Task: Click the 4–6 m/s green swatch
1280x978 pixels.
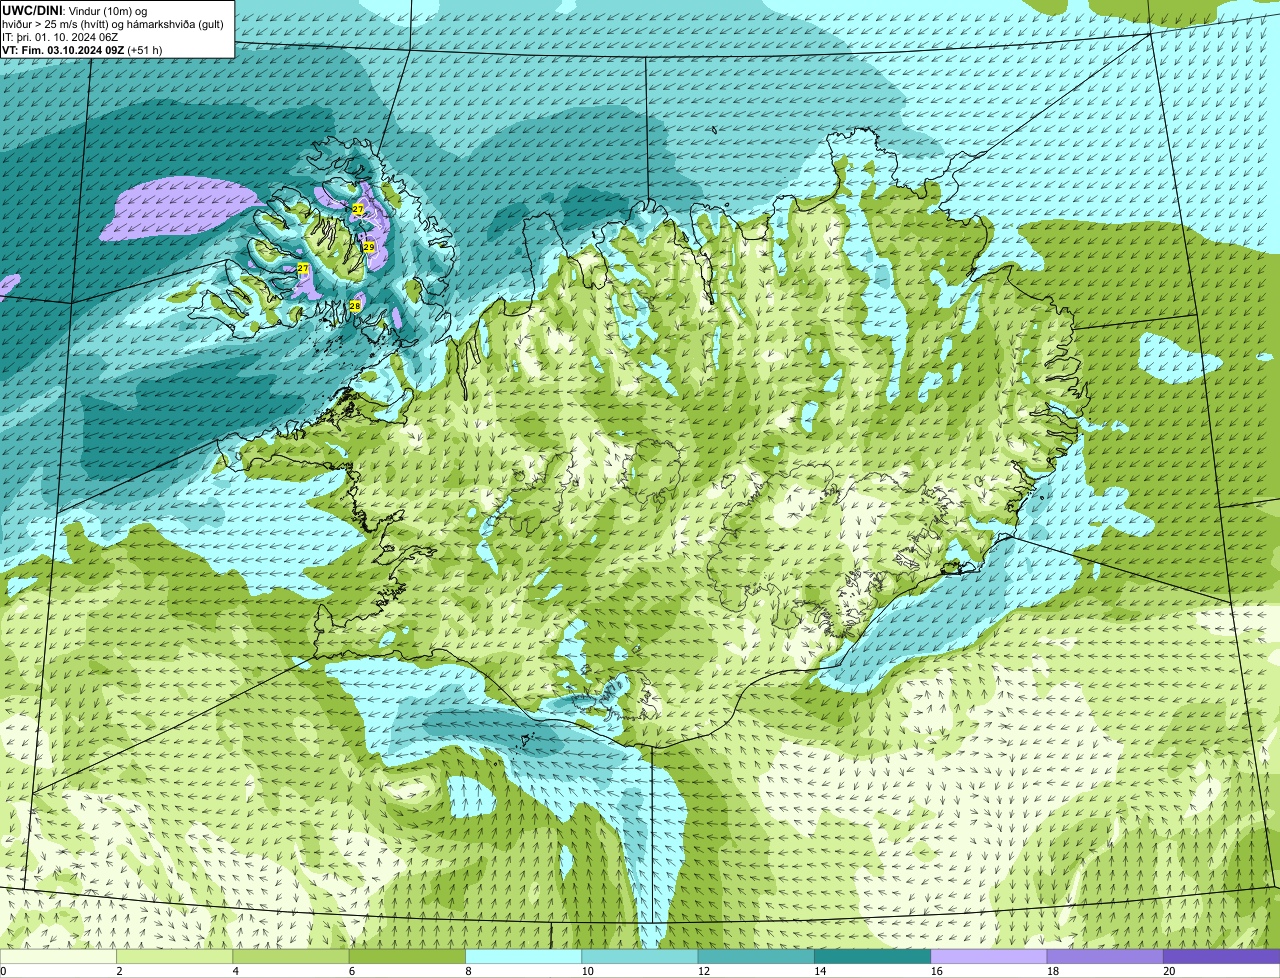Action: [x=291, y=956]
